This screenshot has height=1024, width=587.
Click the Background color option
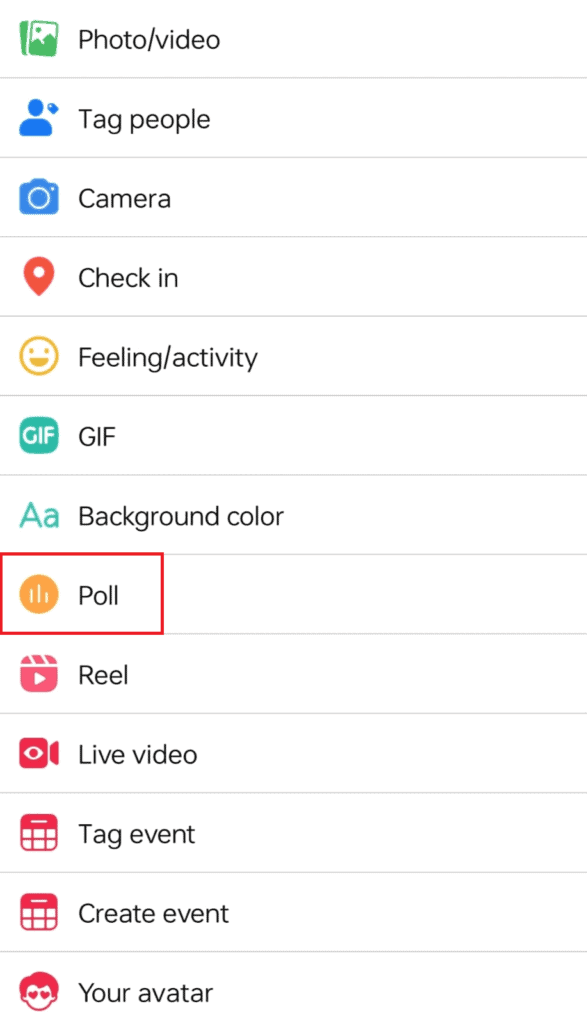(x=180, y=516)
